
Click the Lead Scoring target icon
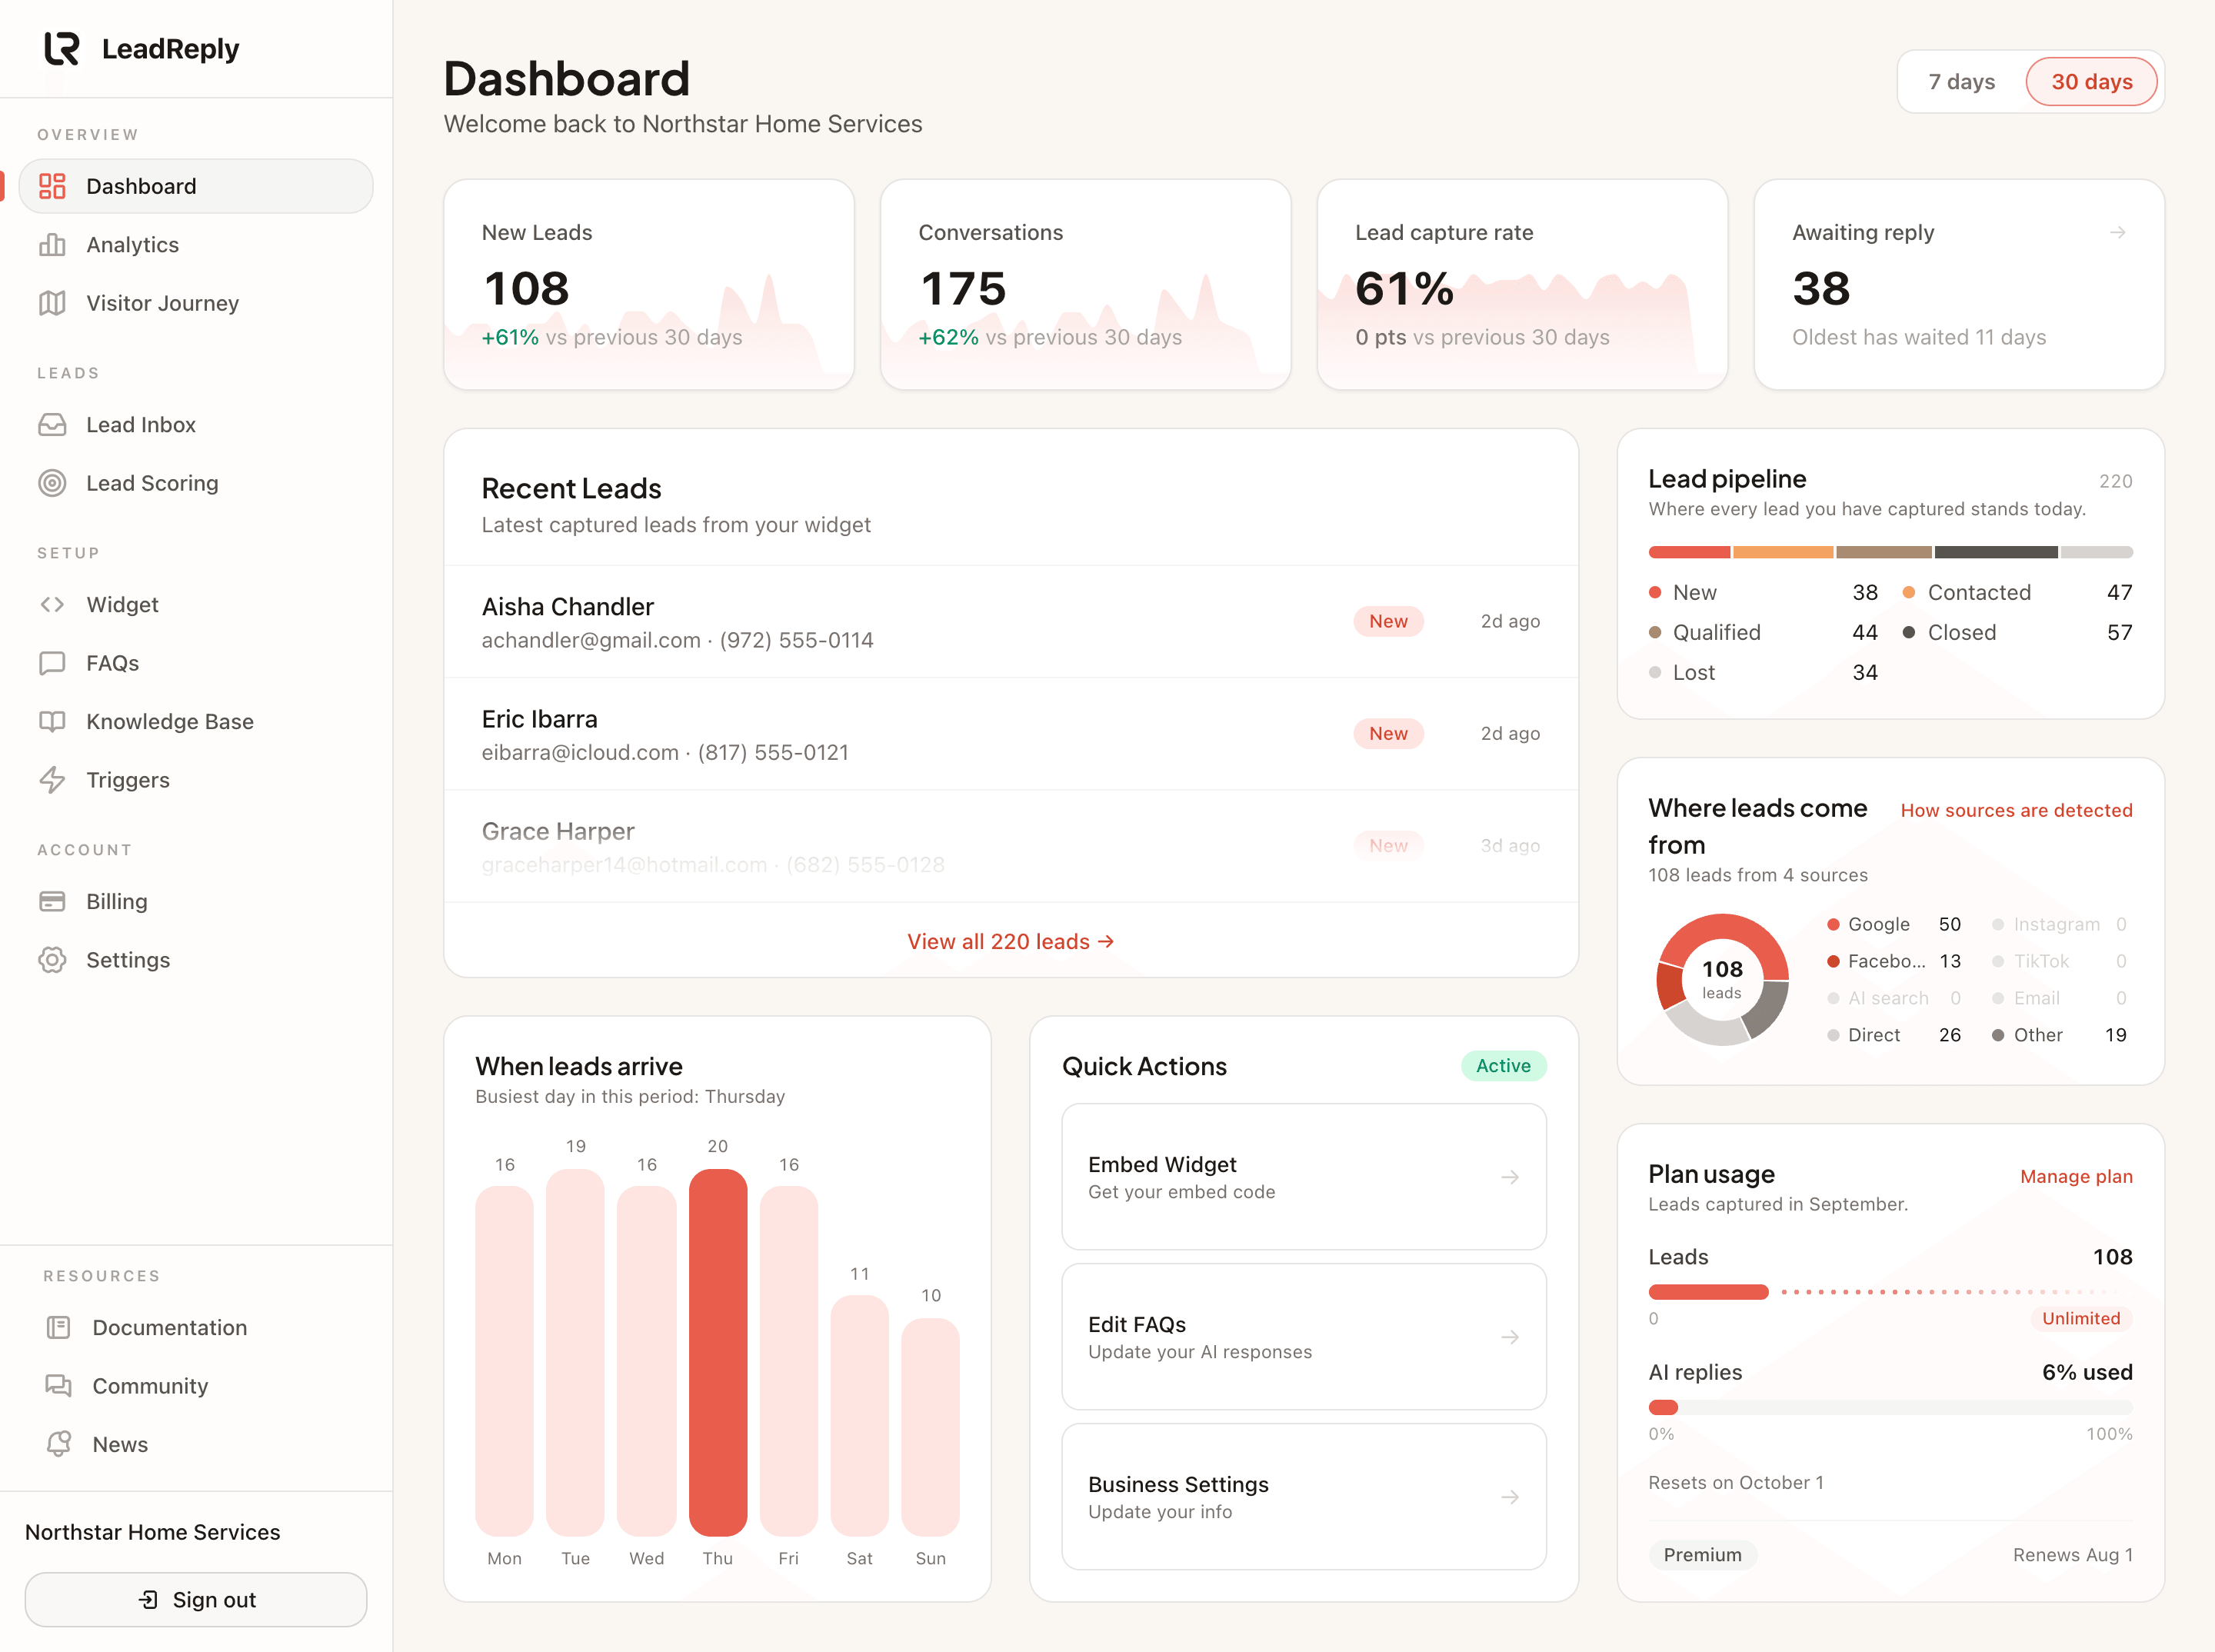point(52,483)
